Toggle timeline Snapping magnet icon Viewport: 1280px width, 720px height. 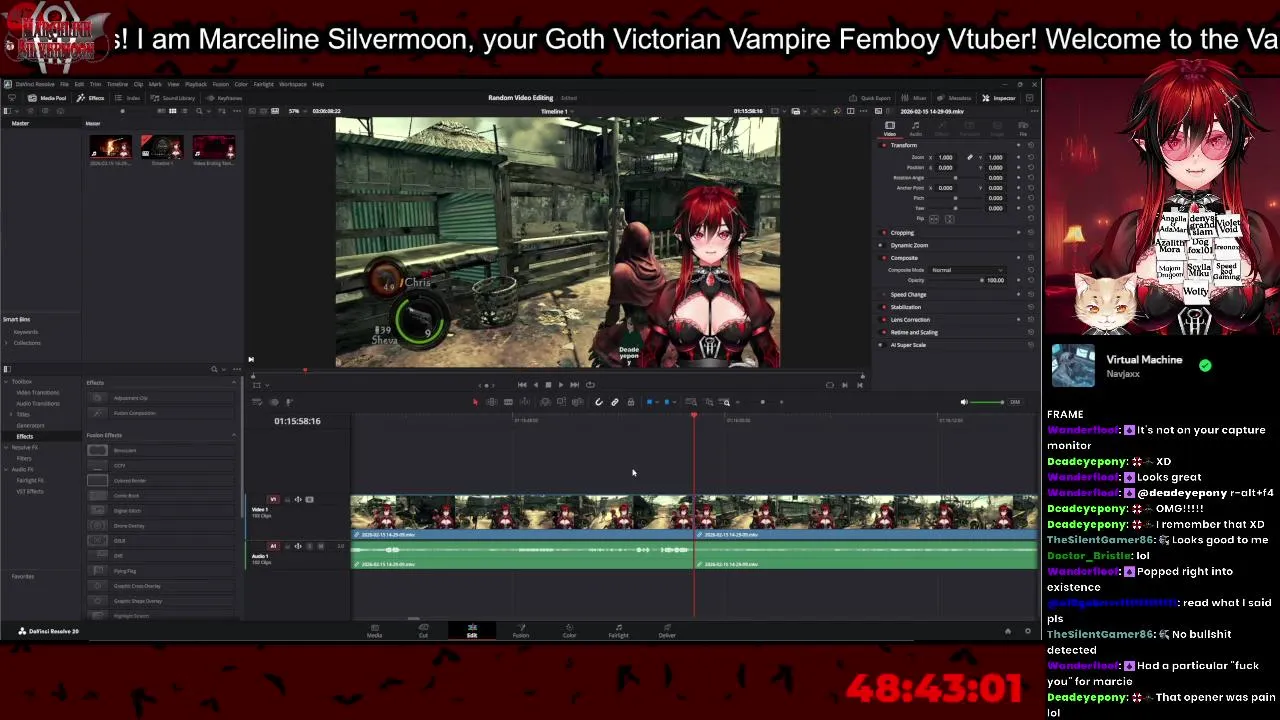click(599, 402)
